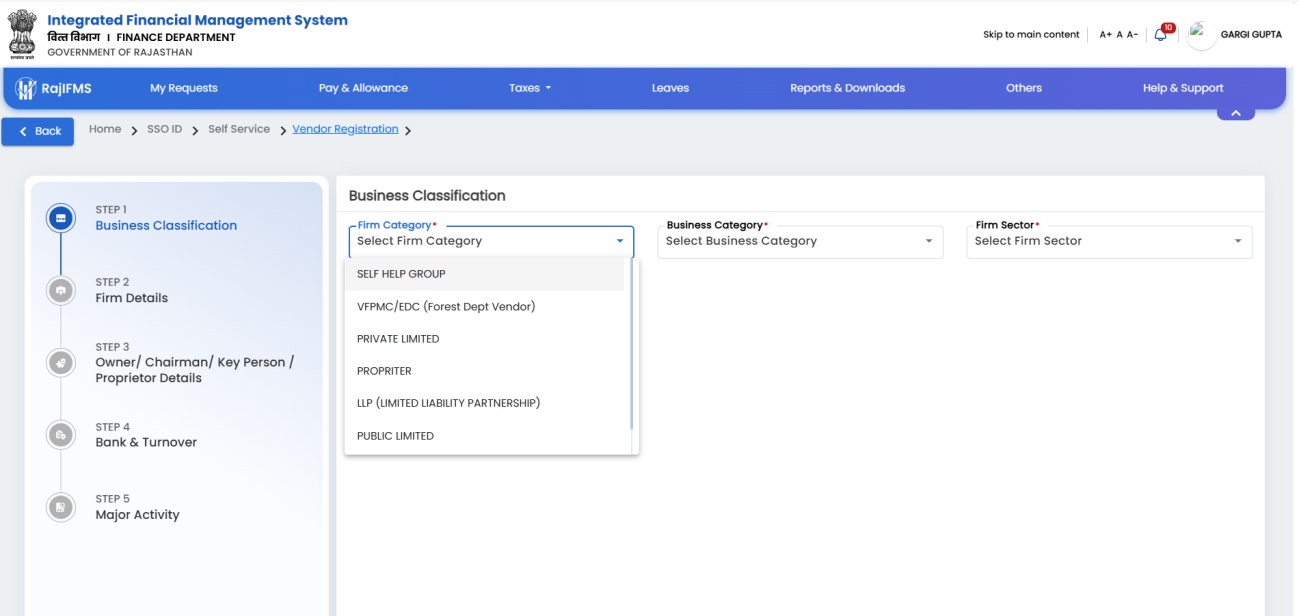Select Step 5 Major Activity circle icon
This screenshot has height=616, width=1299.
(x=61, y=507)
